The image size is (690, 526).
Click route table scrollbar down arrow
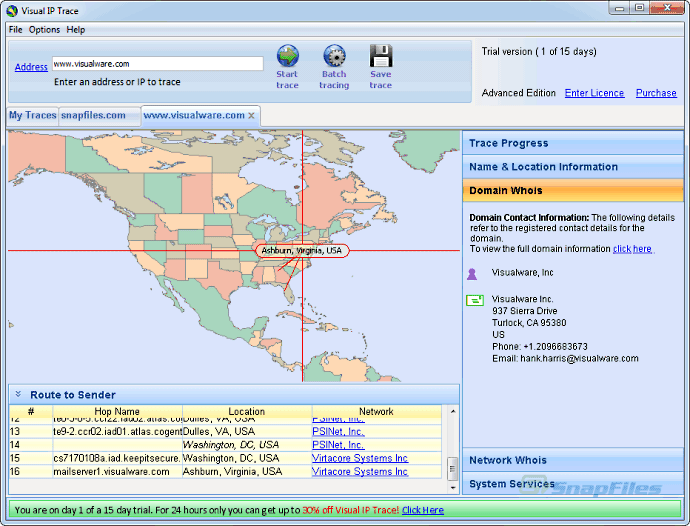(x=453, y=488)
